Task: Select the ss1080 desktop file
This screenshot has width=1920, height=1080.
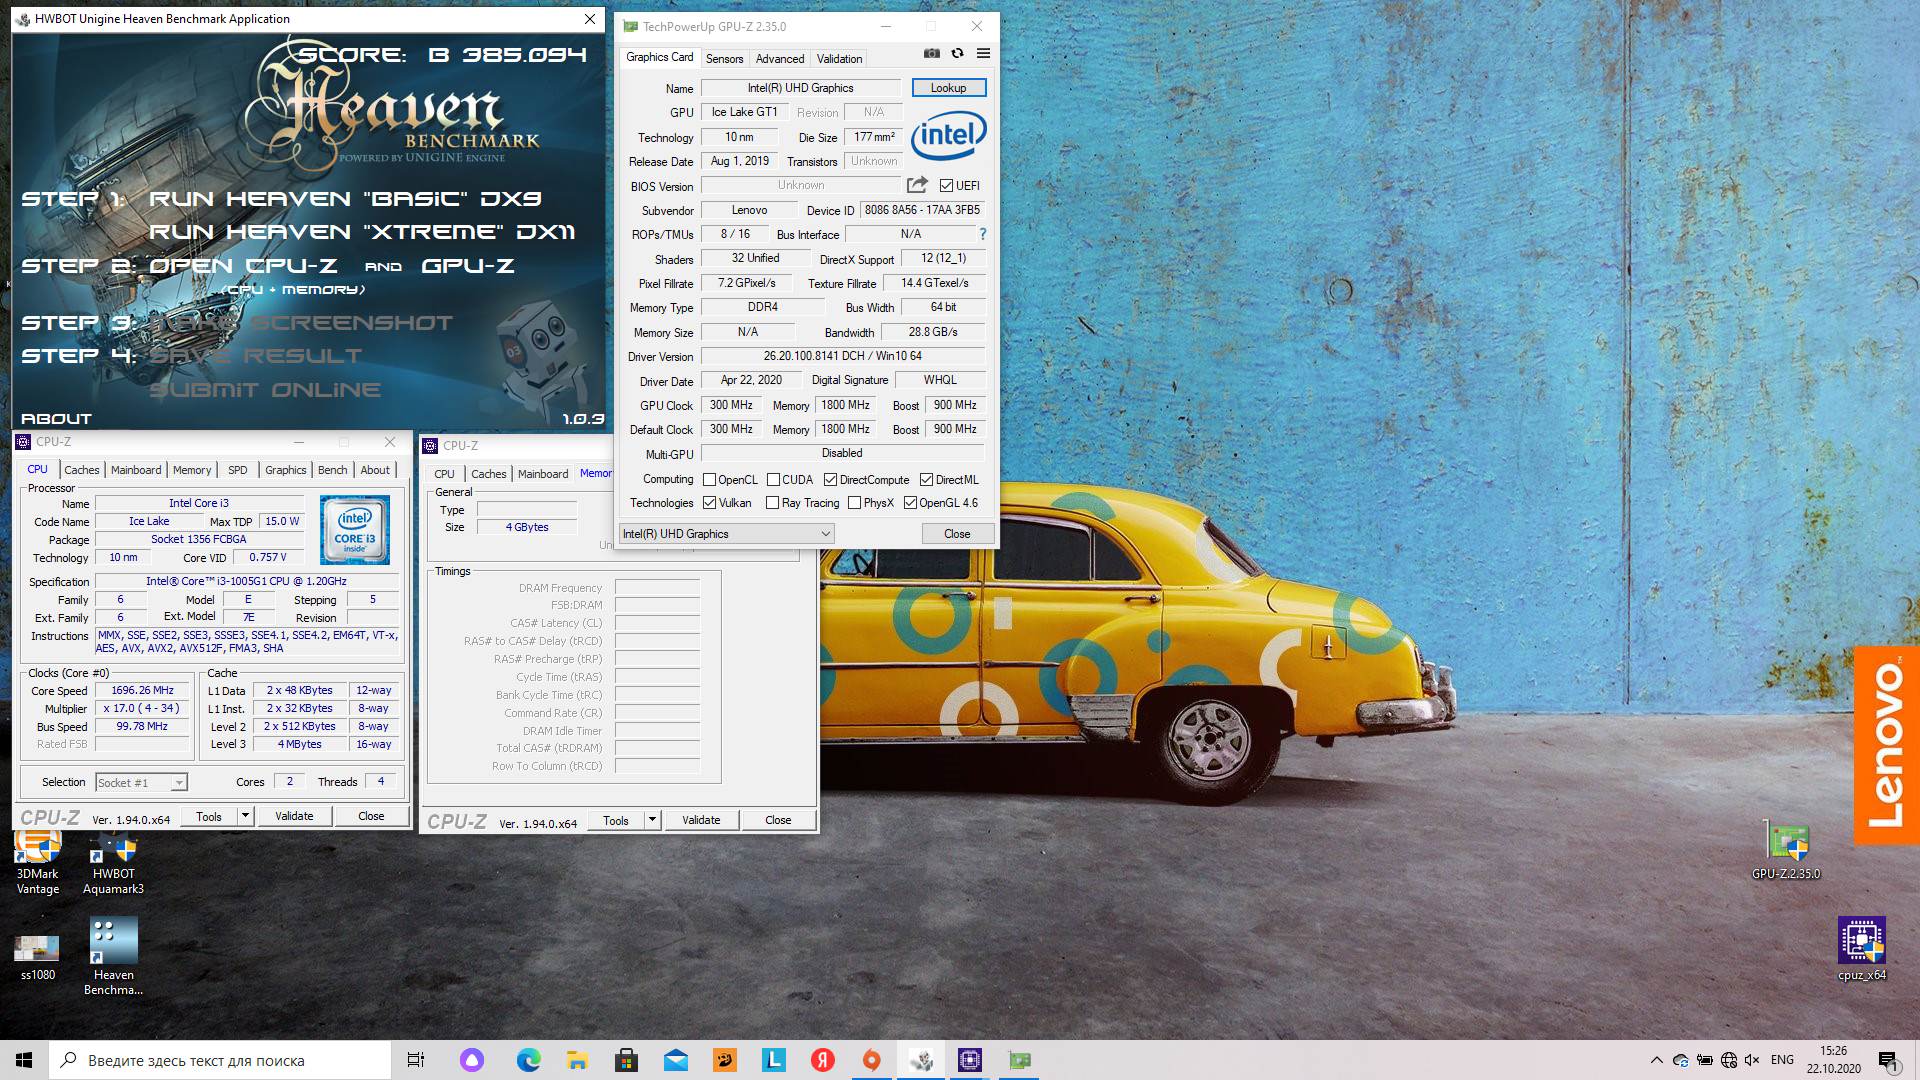Action: tap(38, 957)
